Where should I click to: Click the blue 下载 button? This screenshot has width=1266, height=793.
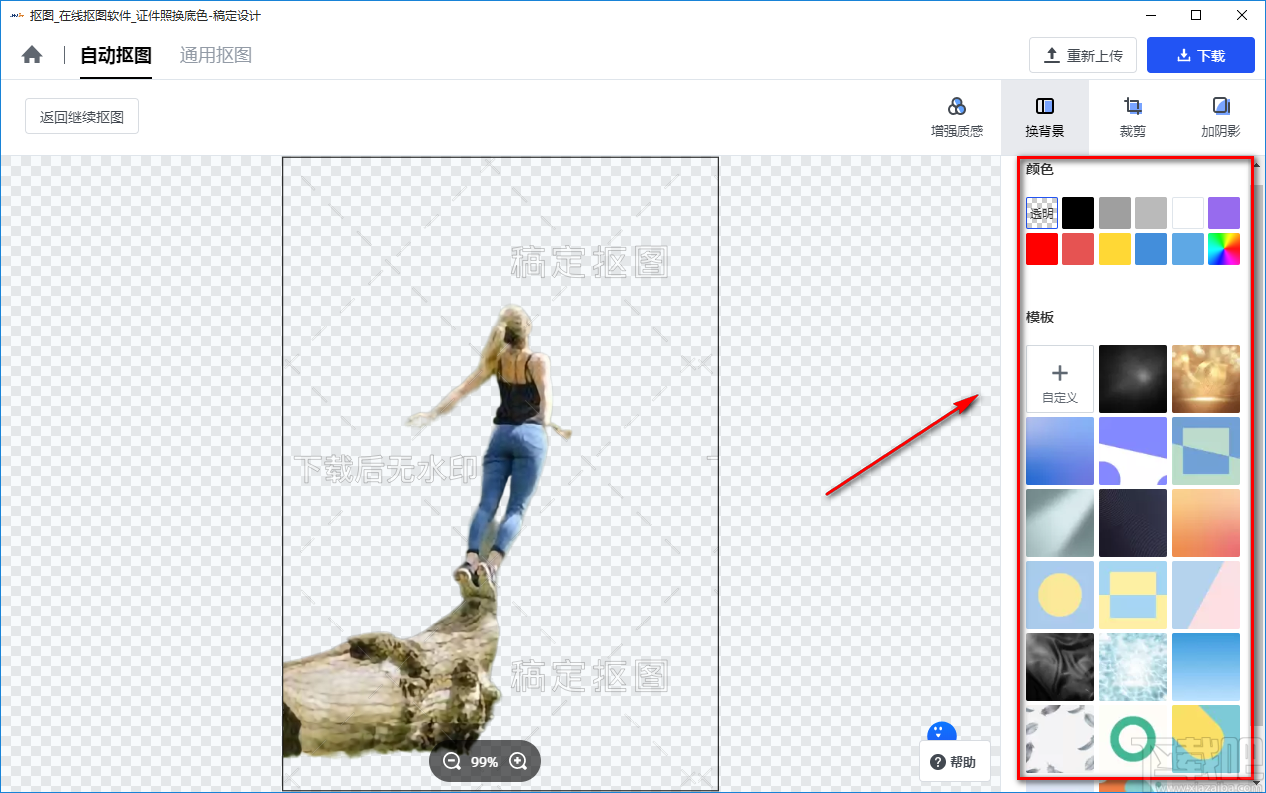[1201, 55]
